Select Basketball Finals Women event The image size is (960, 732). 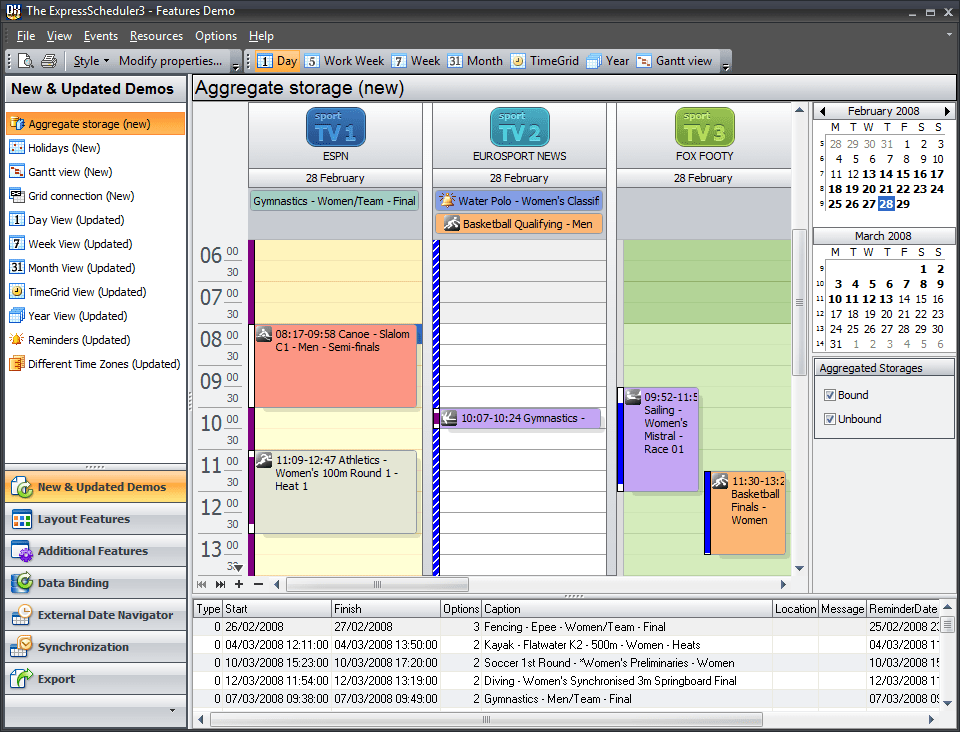tap(748, 513)
